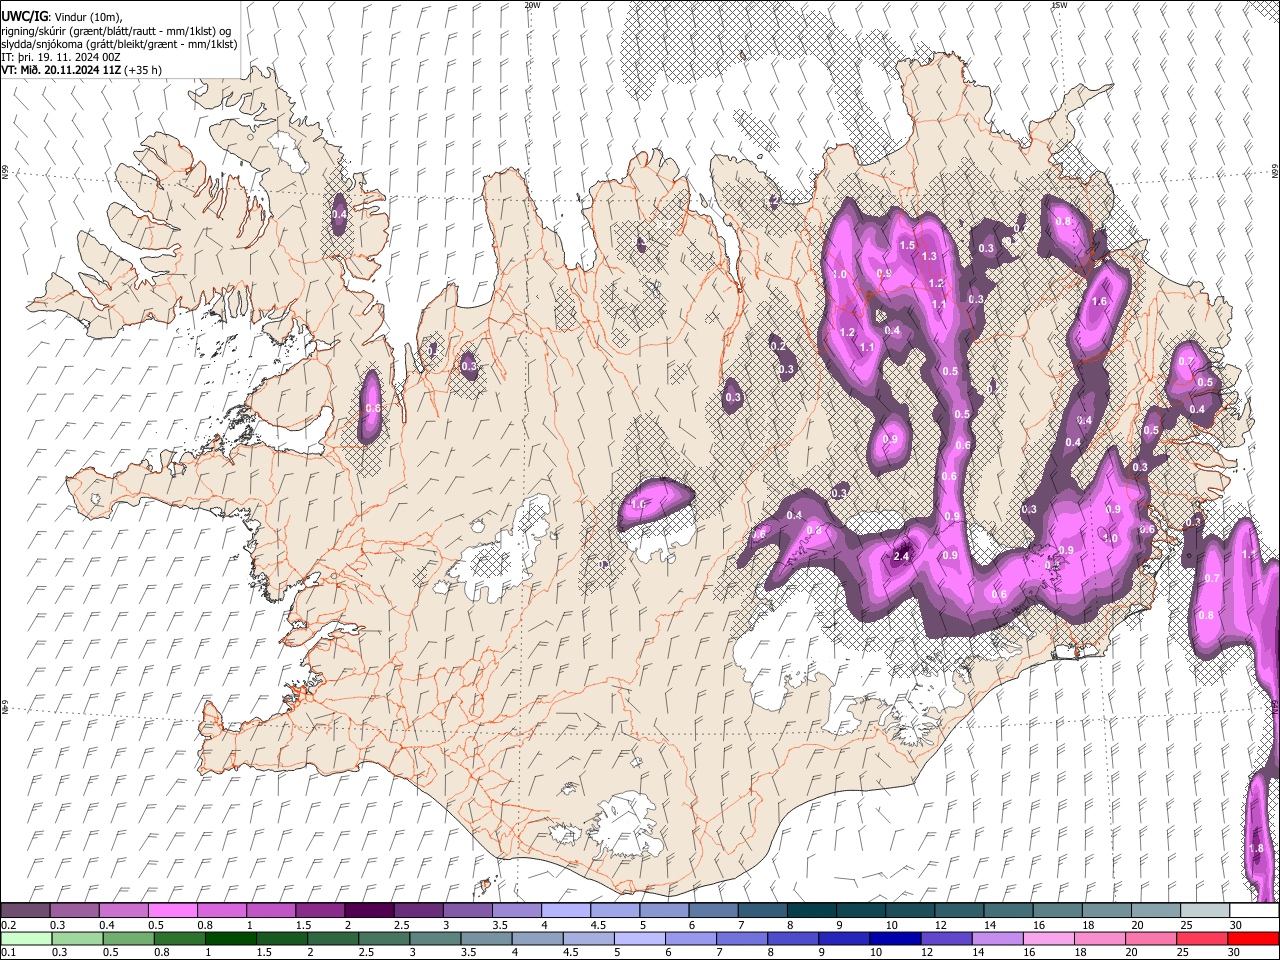The width and height of the screenshot is (1280, 960).
Task: Pick the bright pink swatch between 0.5 and 0.8
Action: coord(172,911)
